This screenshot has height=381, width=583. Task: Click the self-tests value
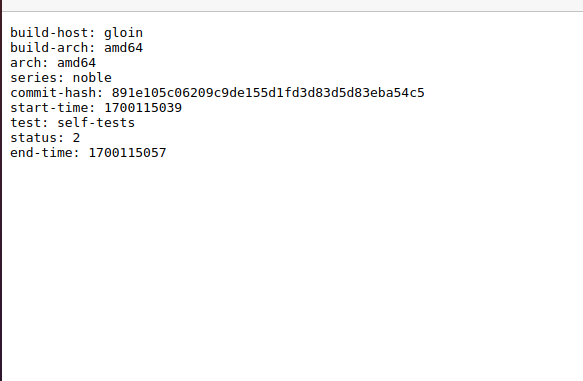(x=96, y=123)
